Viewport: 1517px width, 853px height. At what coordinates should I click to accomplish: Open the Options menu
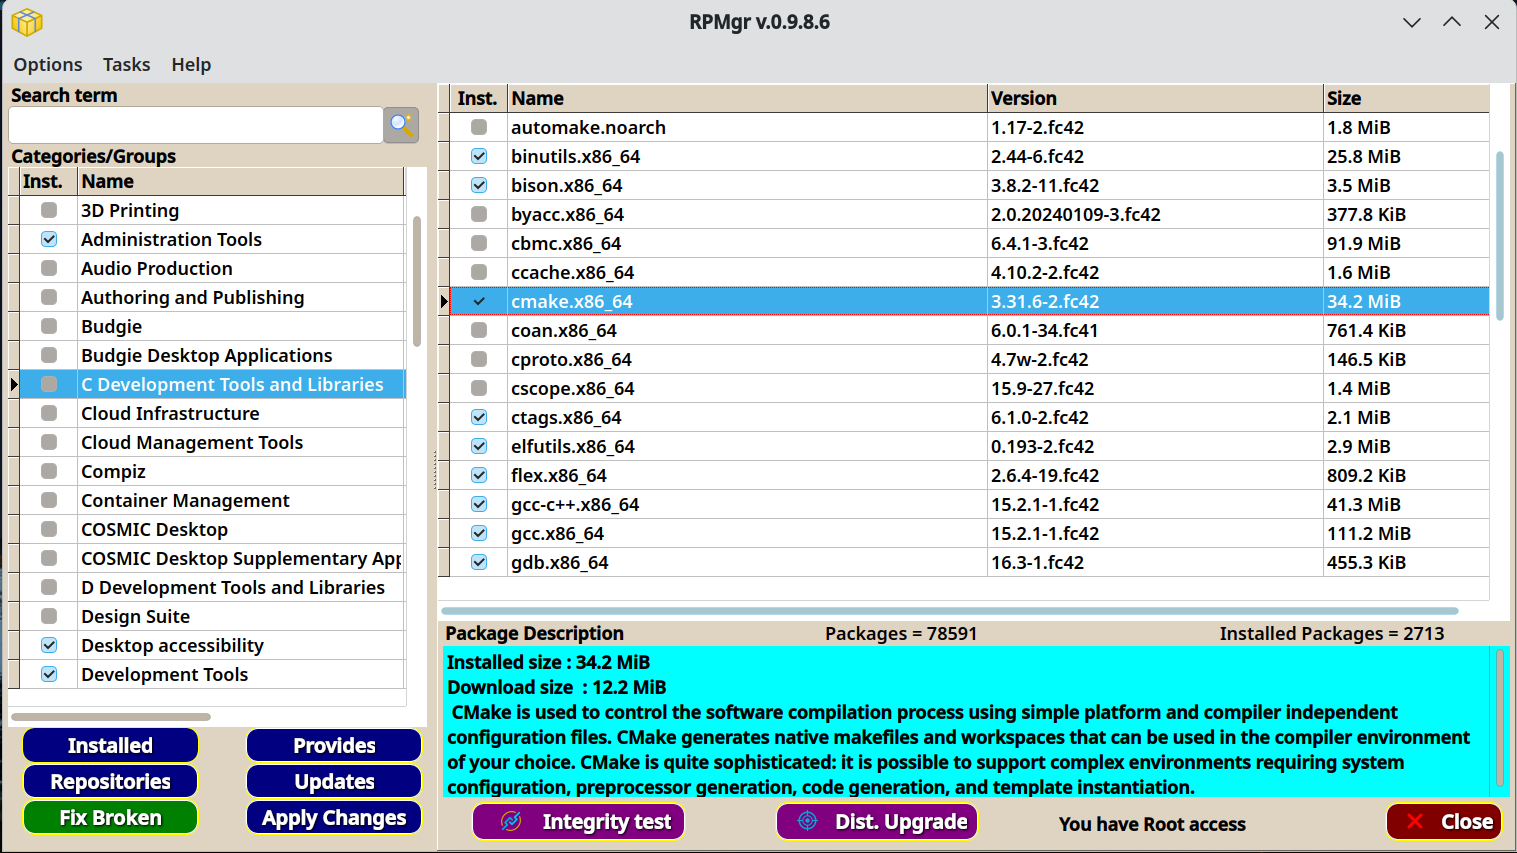48,64
